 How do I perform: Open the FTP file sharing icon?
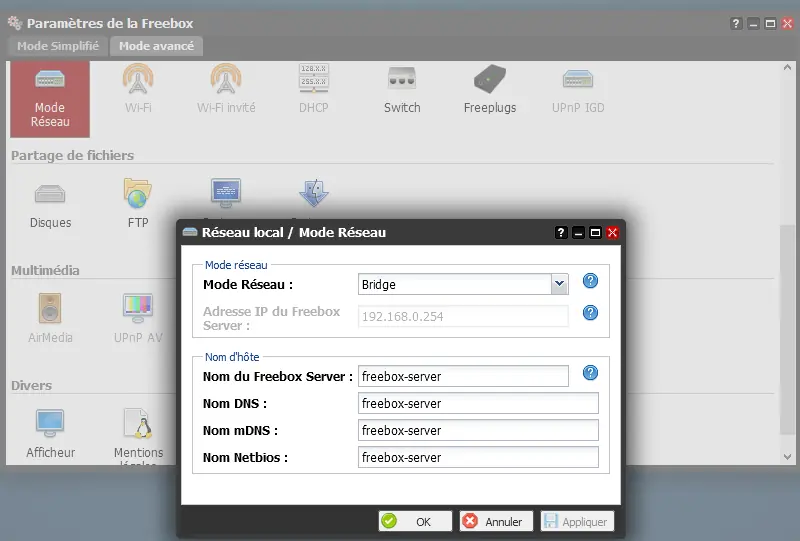pos(138,203)
